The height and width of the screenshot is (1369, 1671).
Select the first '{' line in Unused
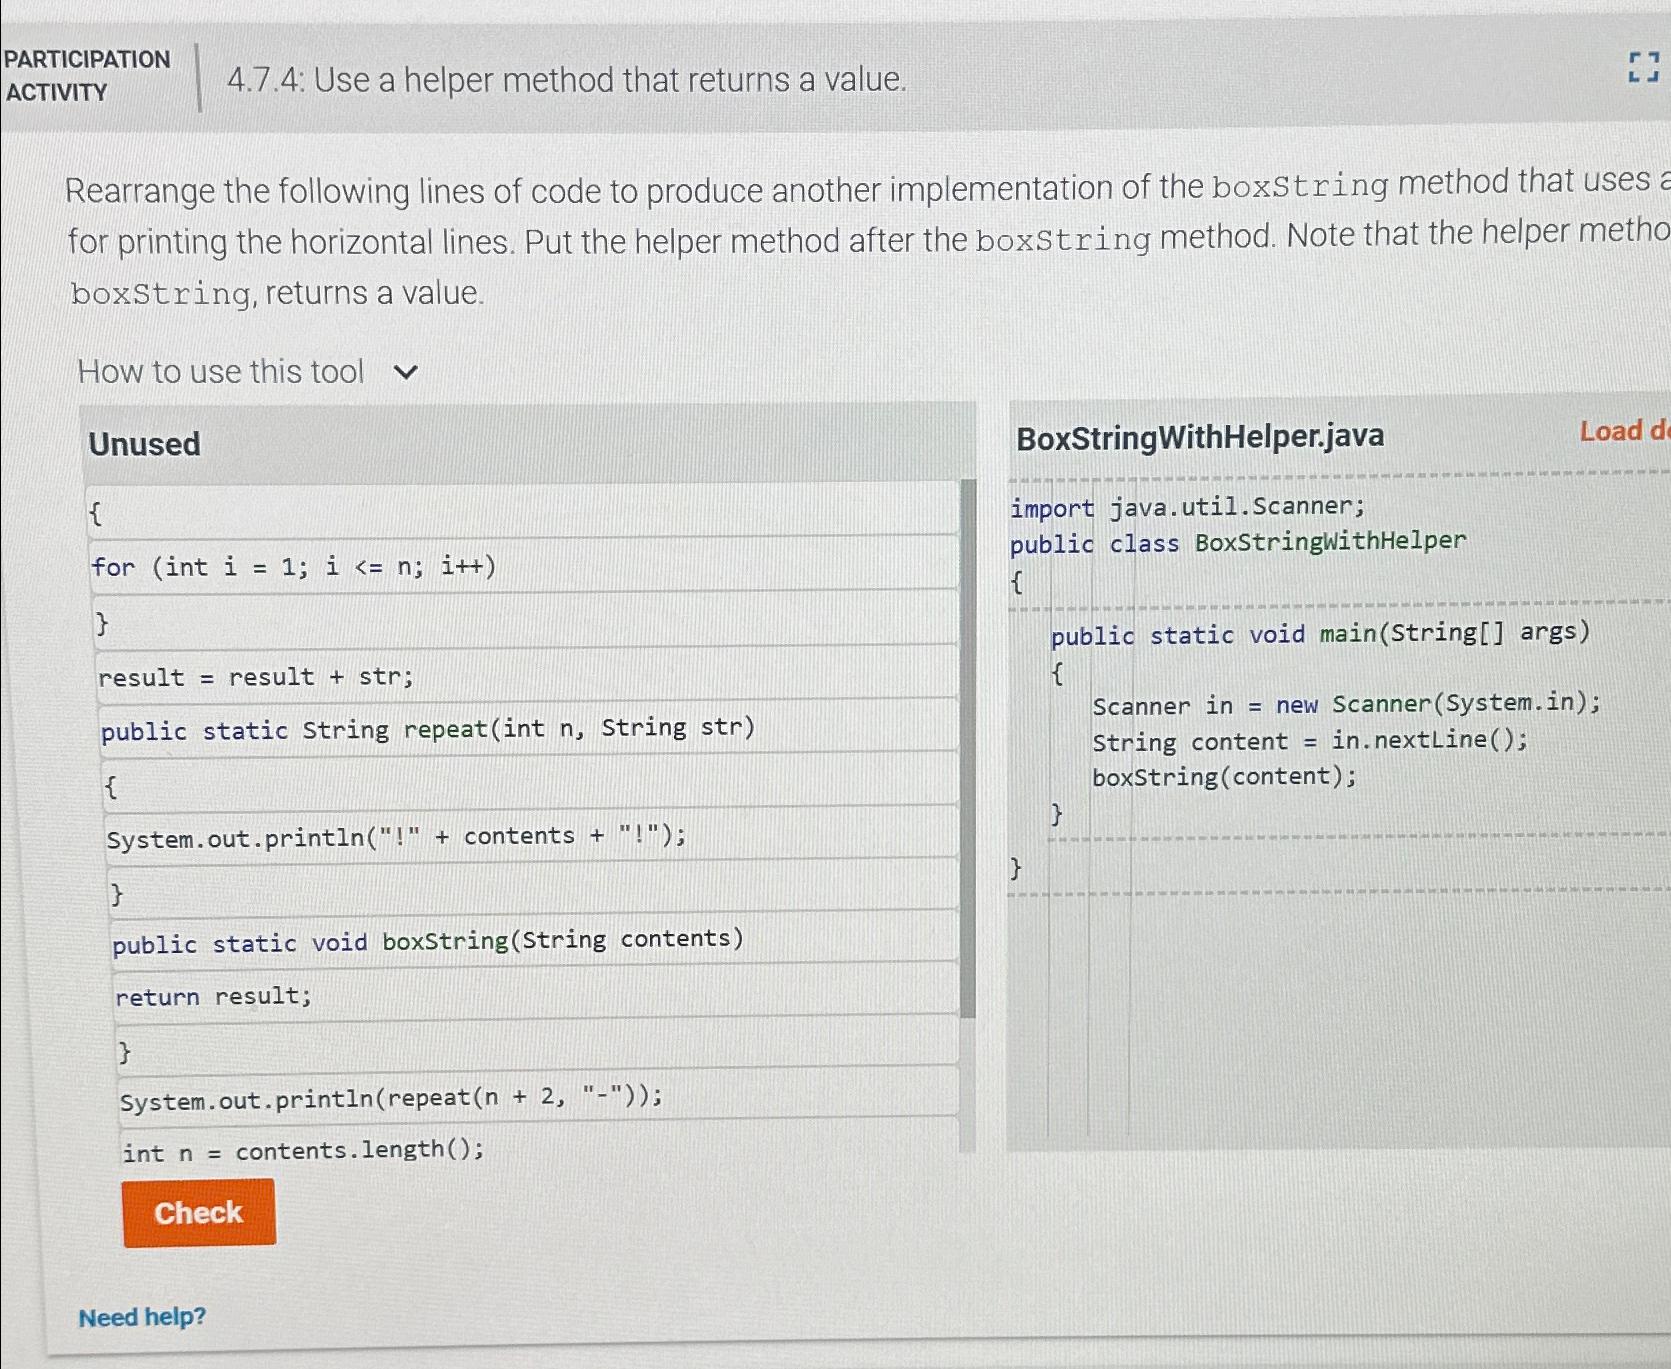pos(522,511)
